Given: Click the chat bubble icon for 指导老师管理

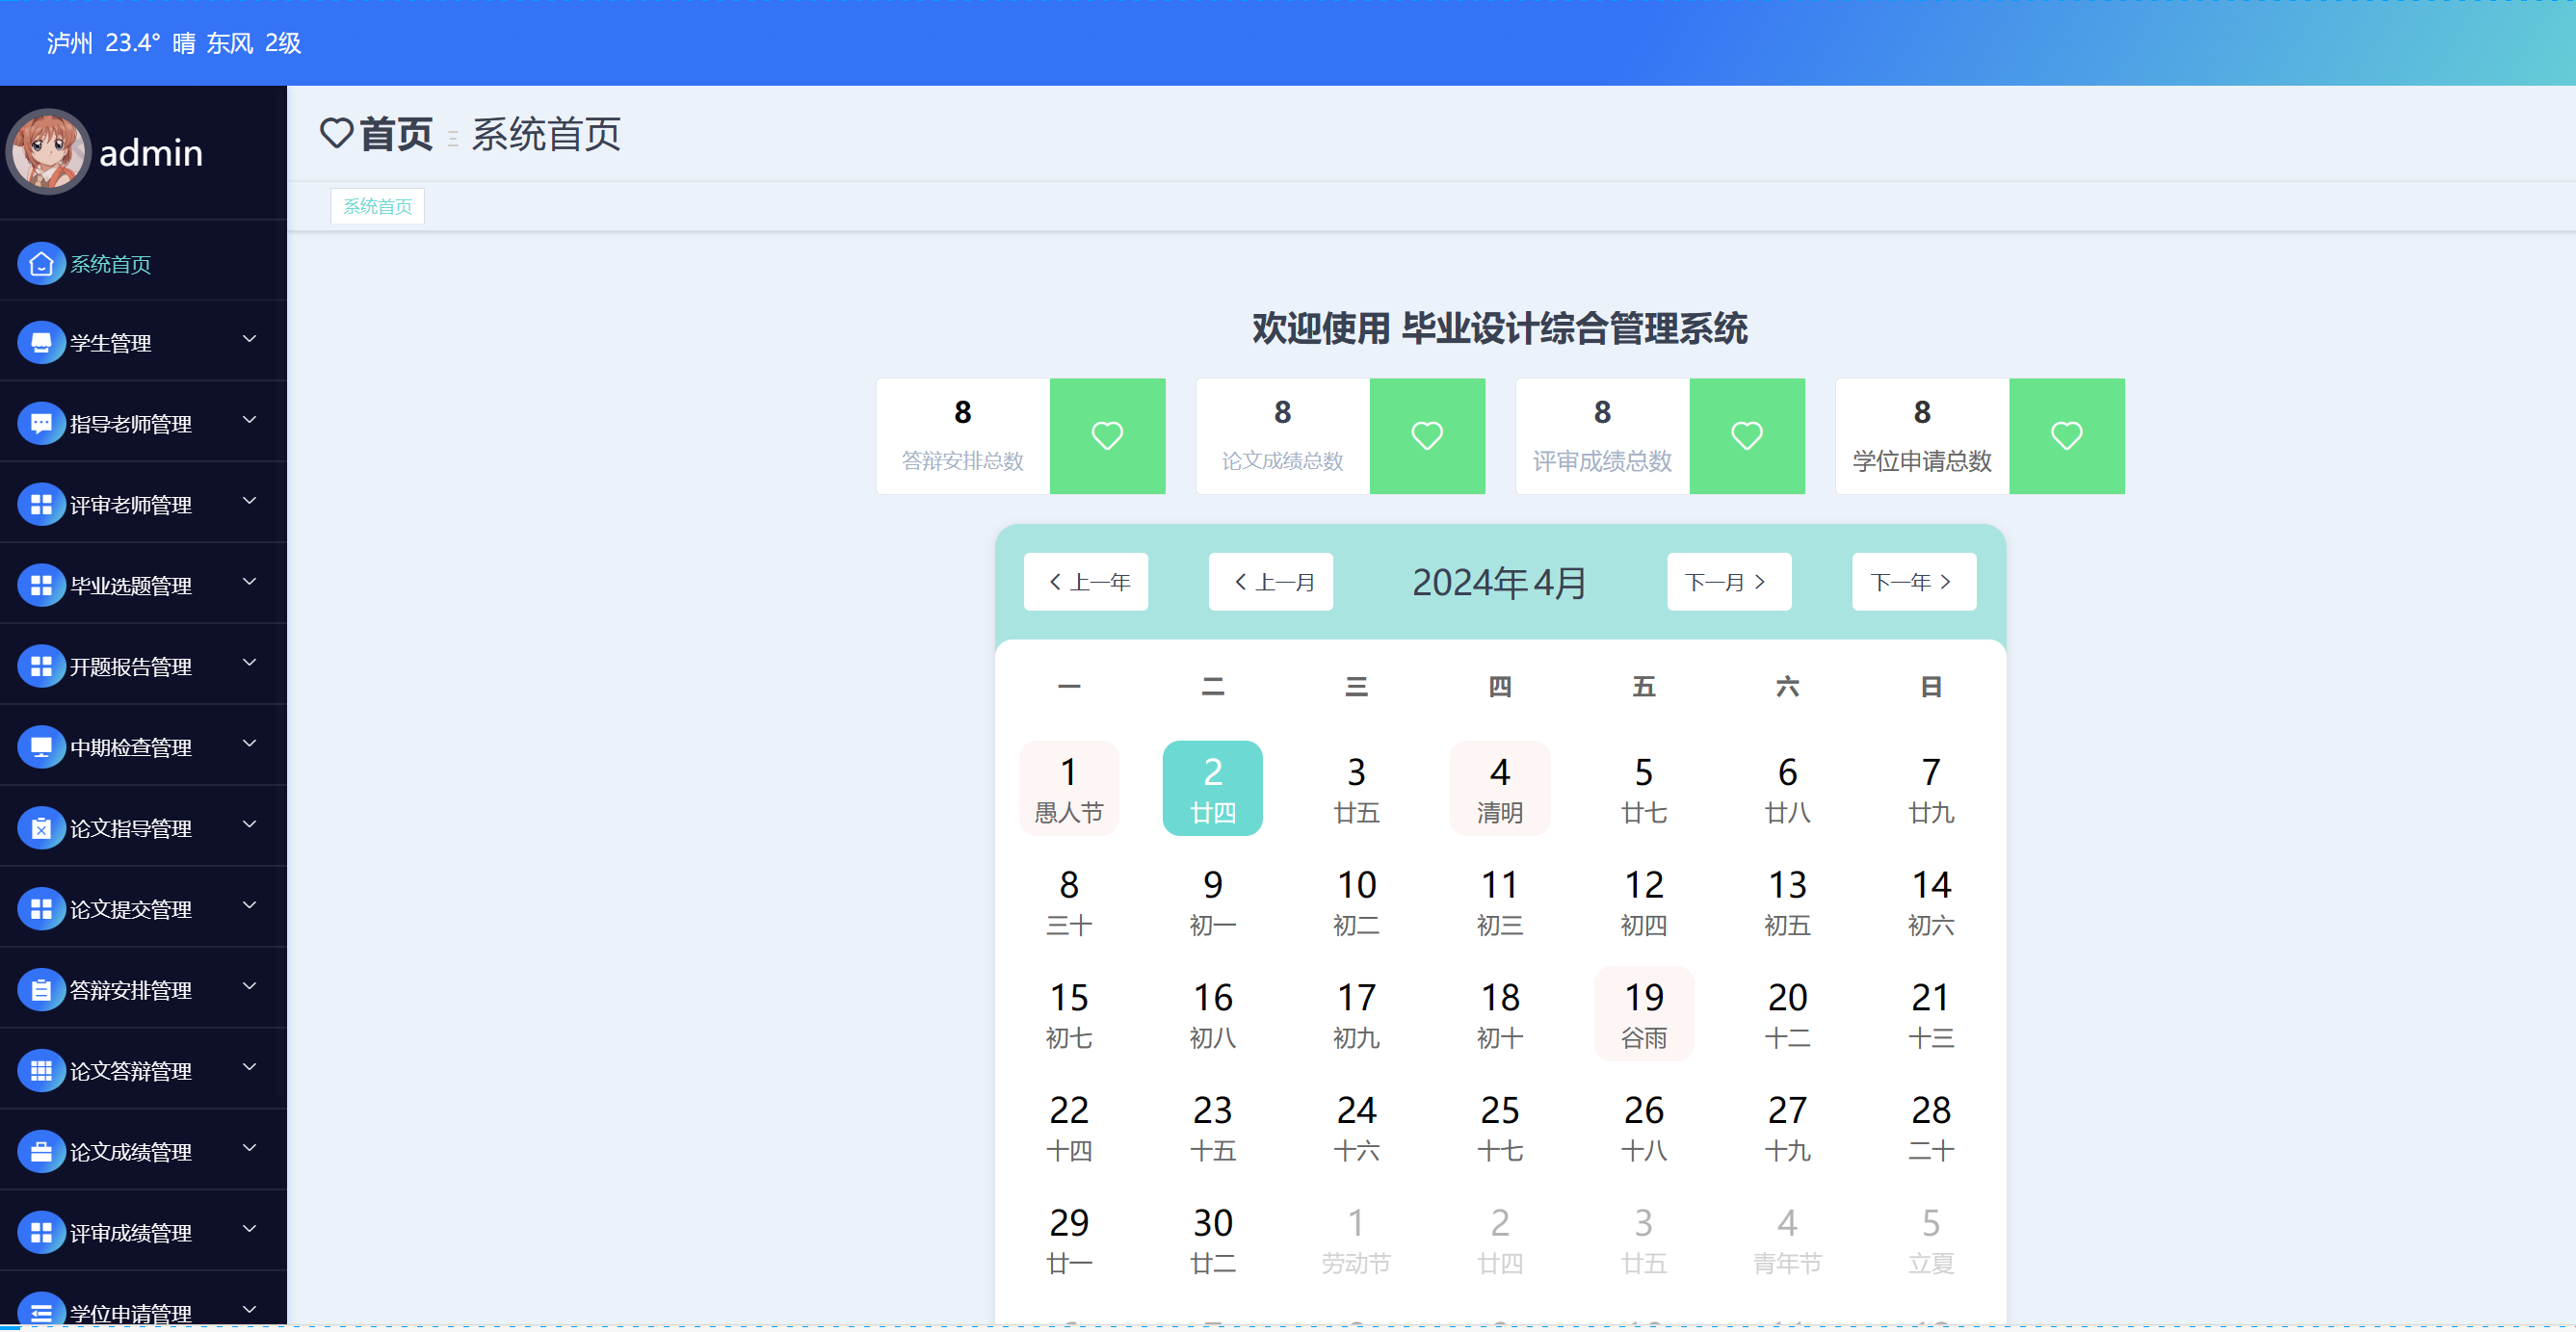Looking at the screenshot, I should click(x=41, y=424).
